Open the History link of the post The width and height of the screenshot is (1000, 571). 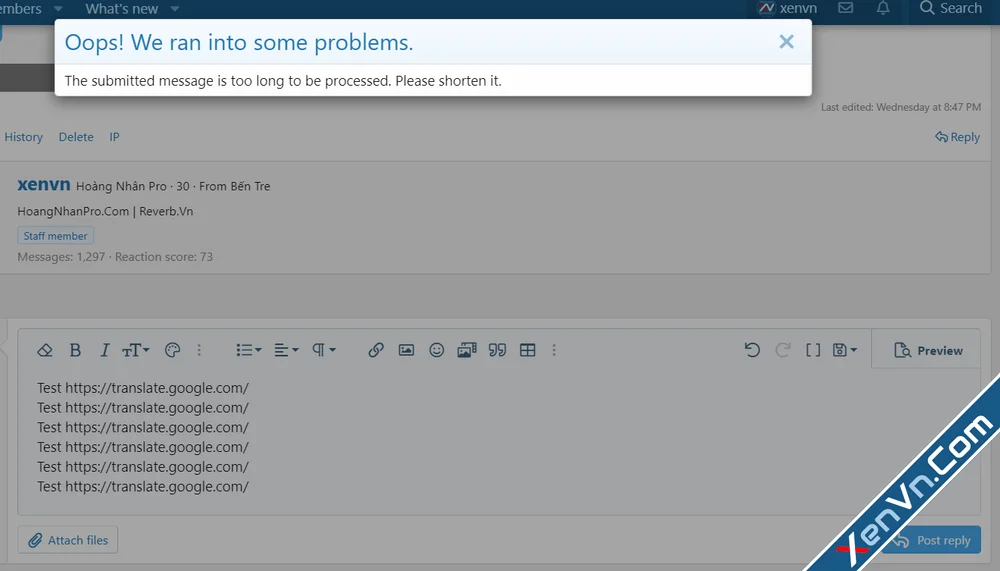[x=24, y=137]
